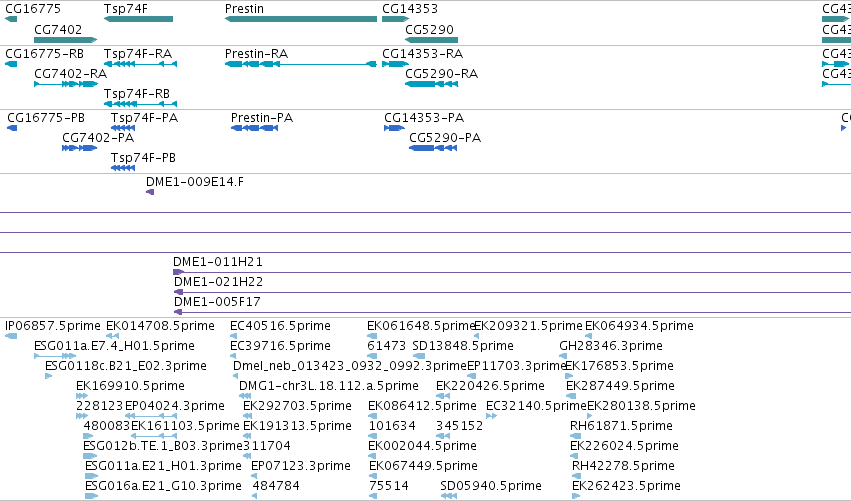Open protein Prestin-PA label
Viewport: 851px width, 501px height.
point(262,118)
